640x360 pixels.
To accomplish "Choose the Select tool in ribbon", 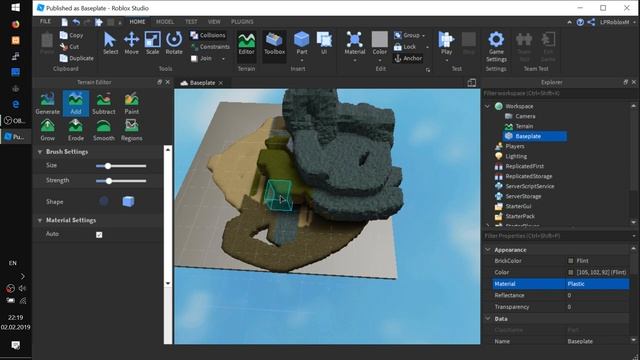I will tap(110, 43).
